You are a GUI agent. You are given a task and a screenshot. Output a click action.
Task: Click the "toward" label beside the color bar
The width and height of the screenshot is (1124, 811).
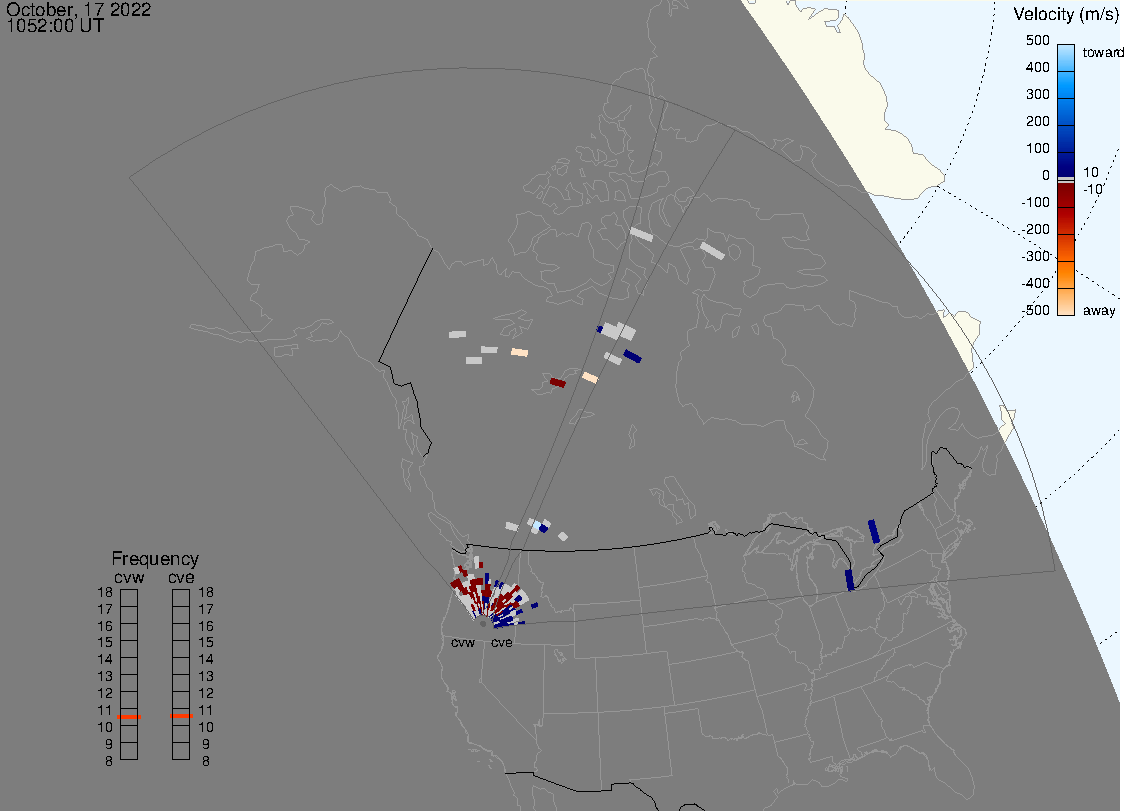(x=1102, y=52)
